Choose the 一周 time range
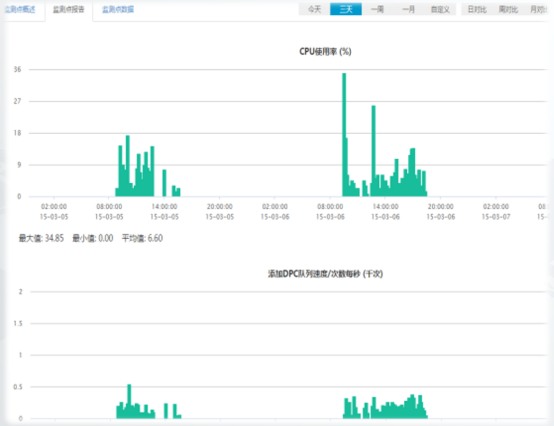 [x=377, y=9]
